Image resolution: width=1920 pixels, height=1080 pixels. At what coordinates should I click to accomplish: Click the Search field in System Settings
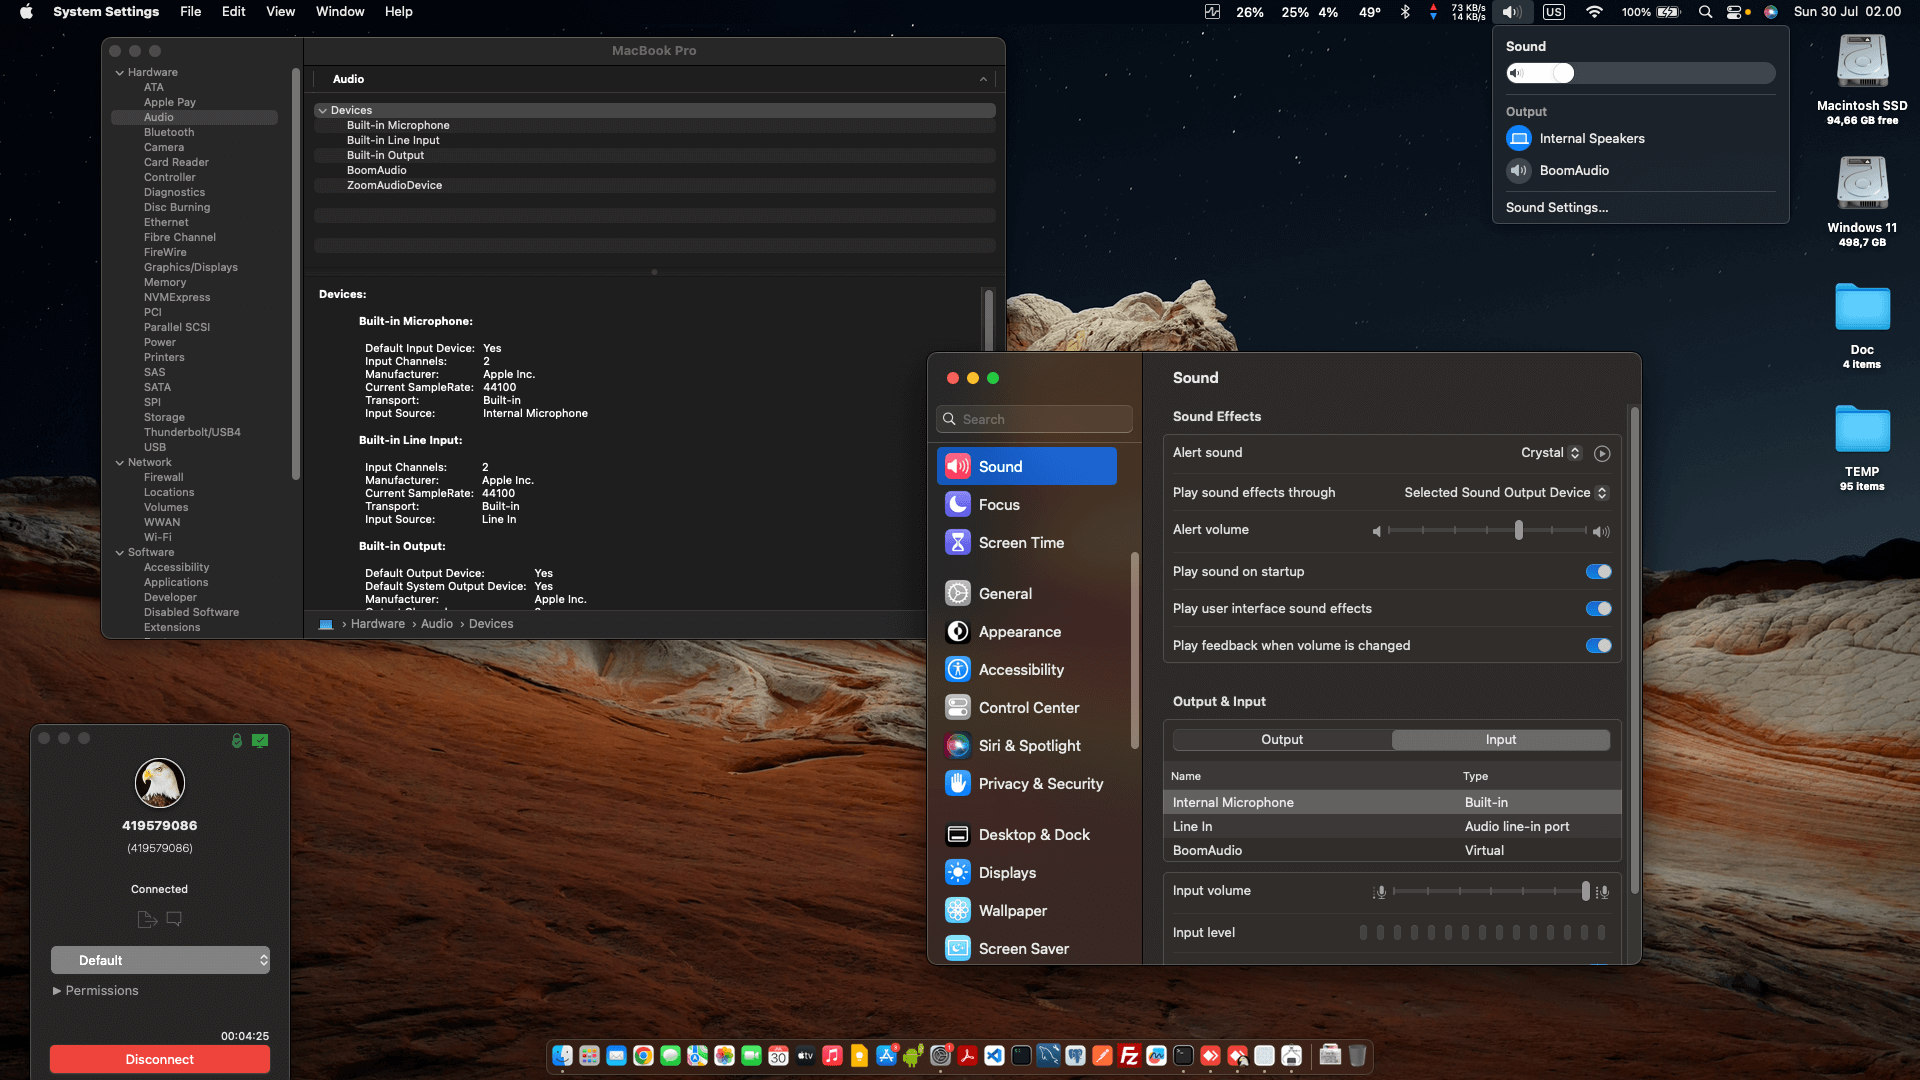(x=1034, y=419)
